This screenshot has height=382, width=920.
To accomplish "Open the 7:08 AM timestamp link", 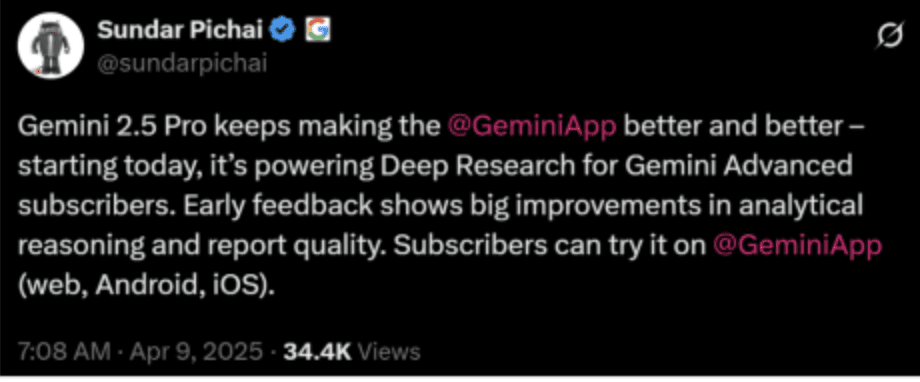I will (64, 351).
